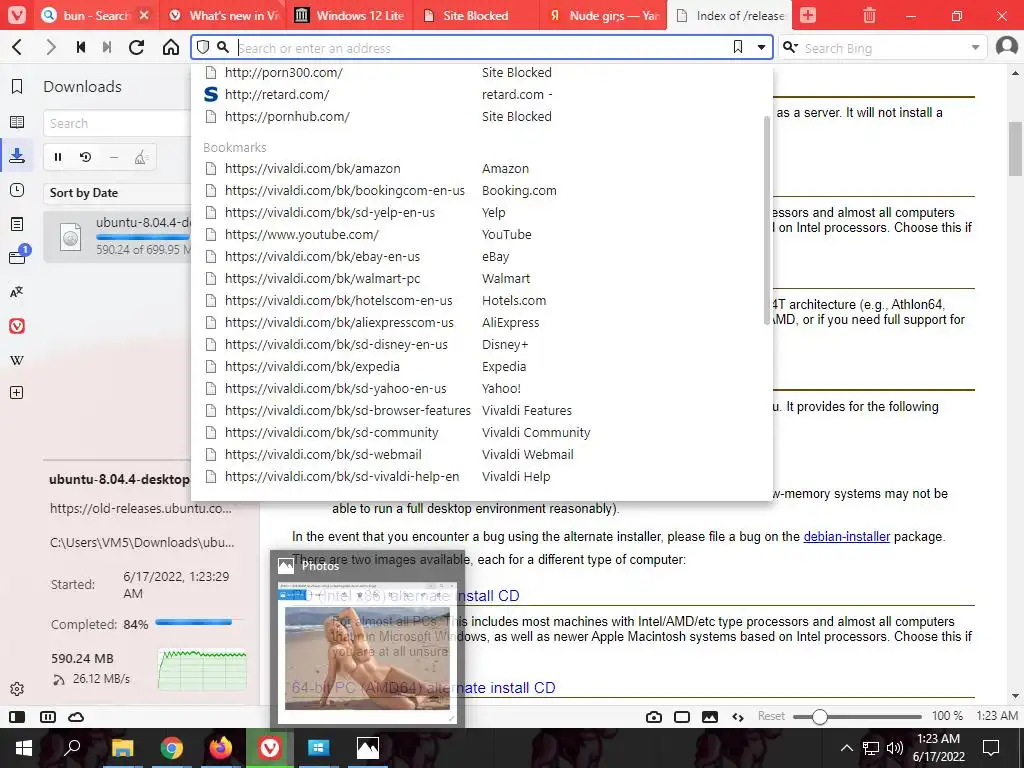This screenshot has height=768, width=1024.
Task: Open the Bookmarks side panel
Action: pos(17,86)
